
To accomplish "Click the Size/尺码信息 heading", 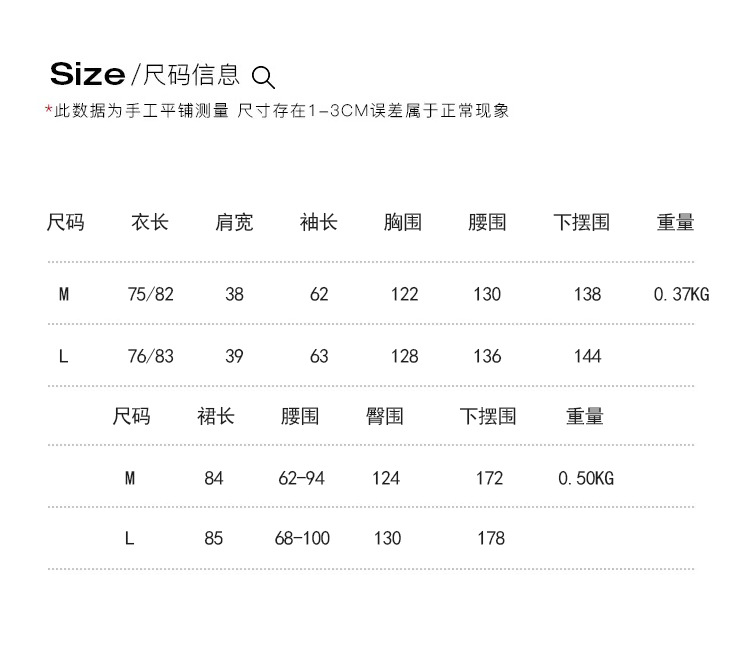I will [145, 74].
